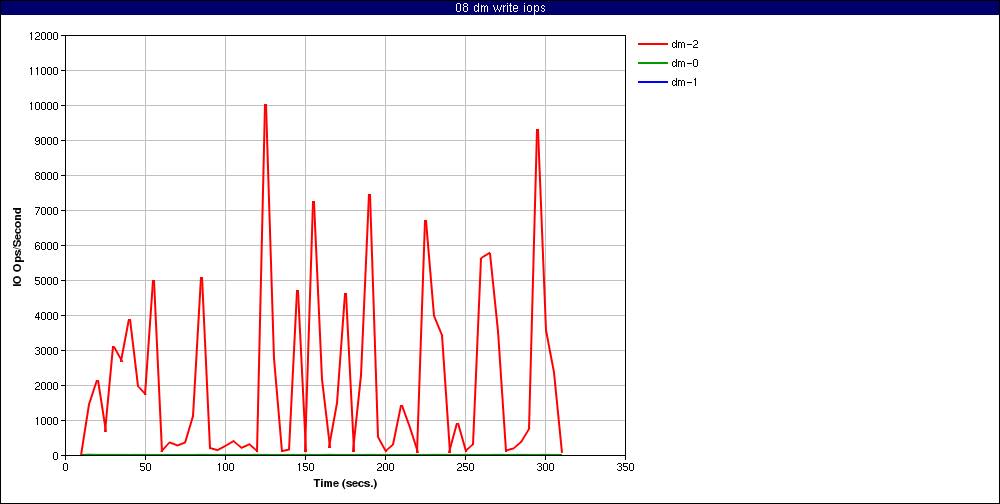Click the dm-0 legend label

pos(686,63)
